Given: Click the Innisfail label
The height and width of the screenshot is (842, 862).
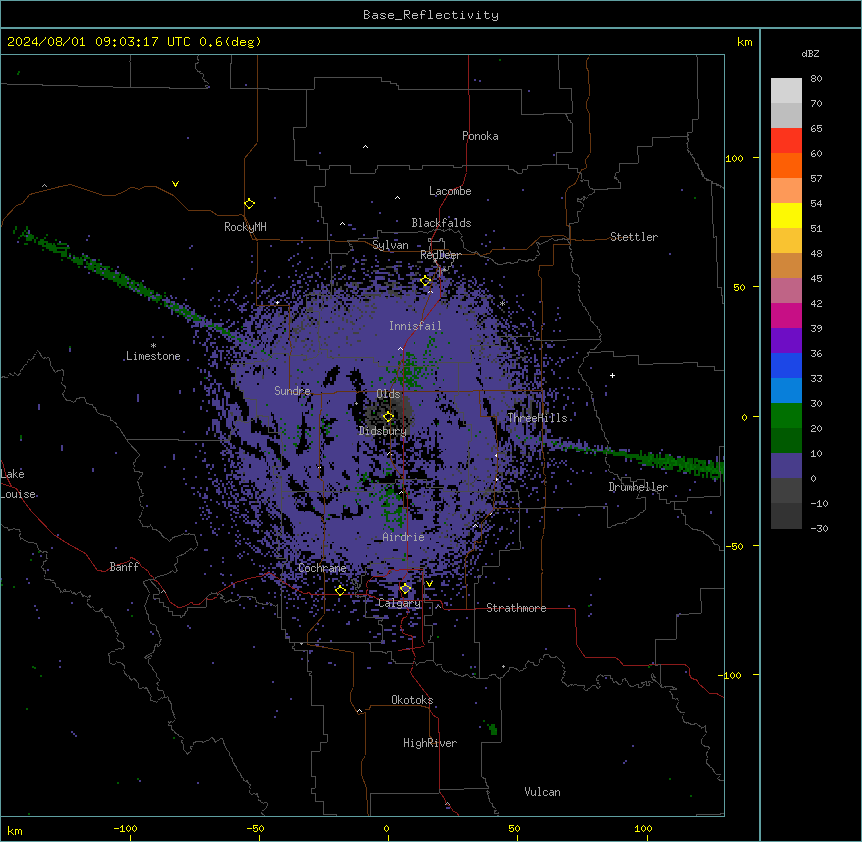Looking at the screenshot, I should [x=415, y=326].
